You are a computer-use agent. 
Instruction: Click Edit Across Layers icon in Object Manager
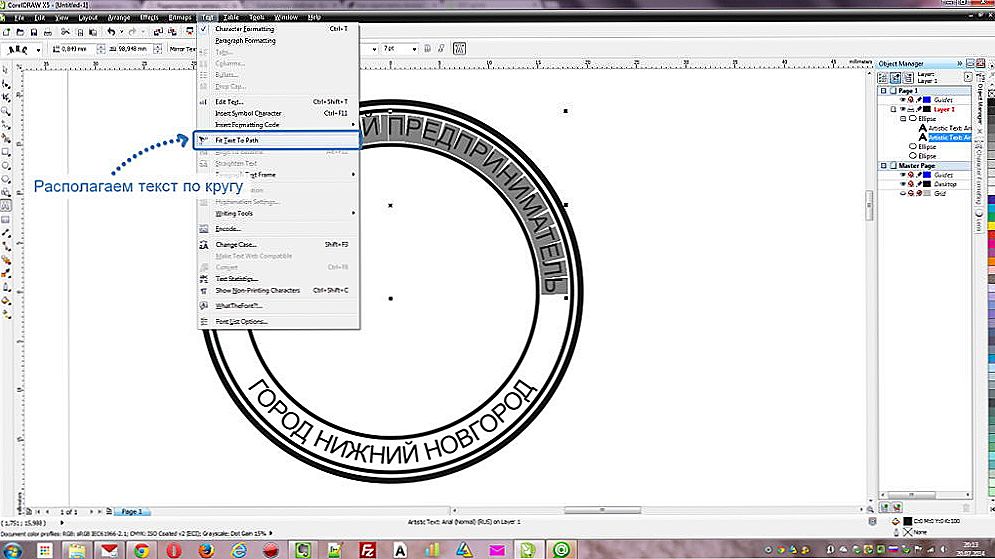(x=895, y=77)
